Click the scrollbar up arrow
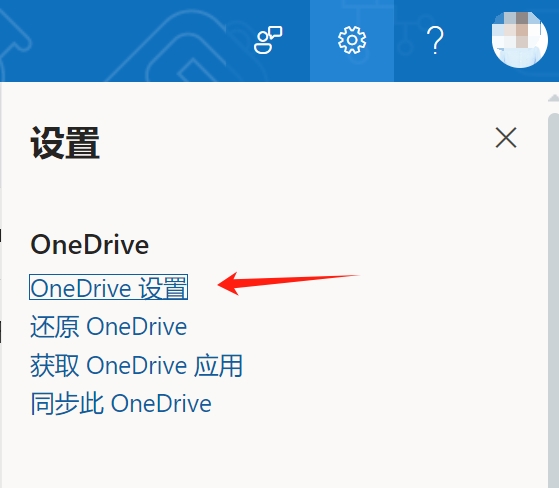The height and width of the screenshot is (488, 559). [553, 98]
